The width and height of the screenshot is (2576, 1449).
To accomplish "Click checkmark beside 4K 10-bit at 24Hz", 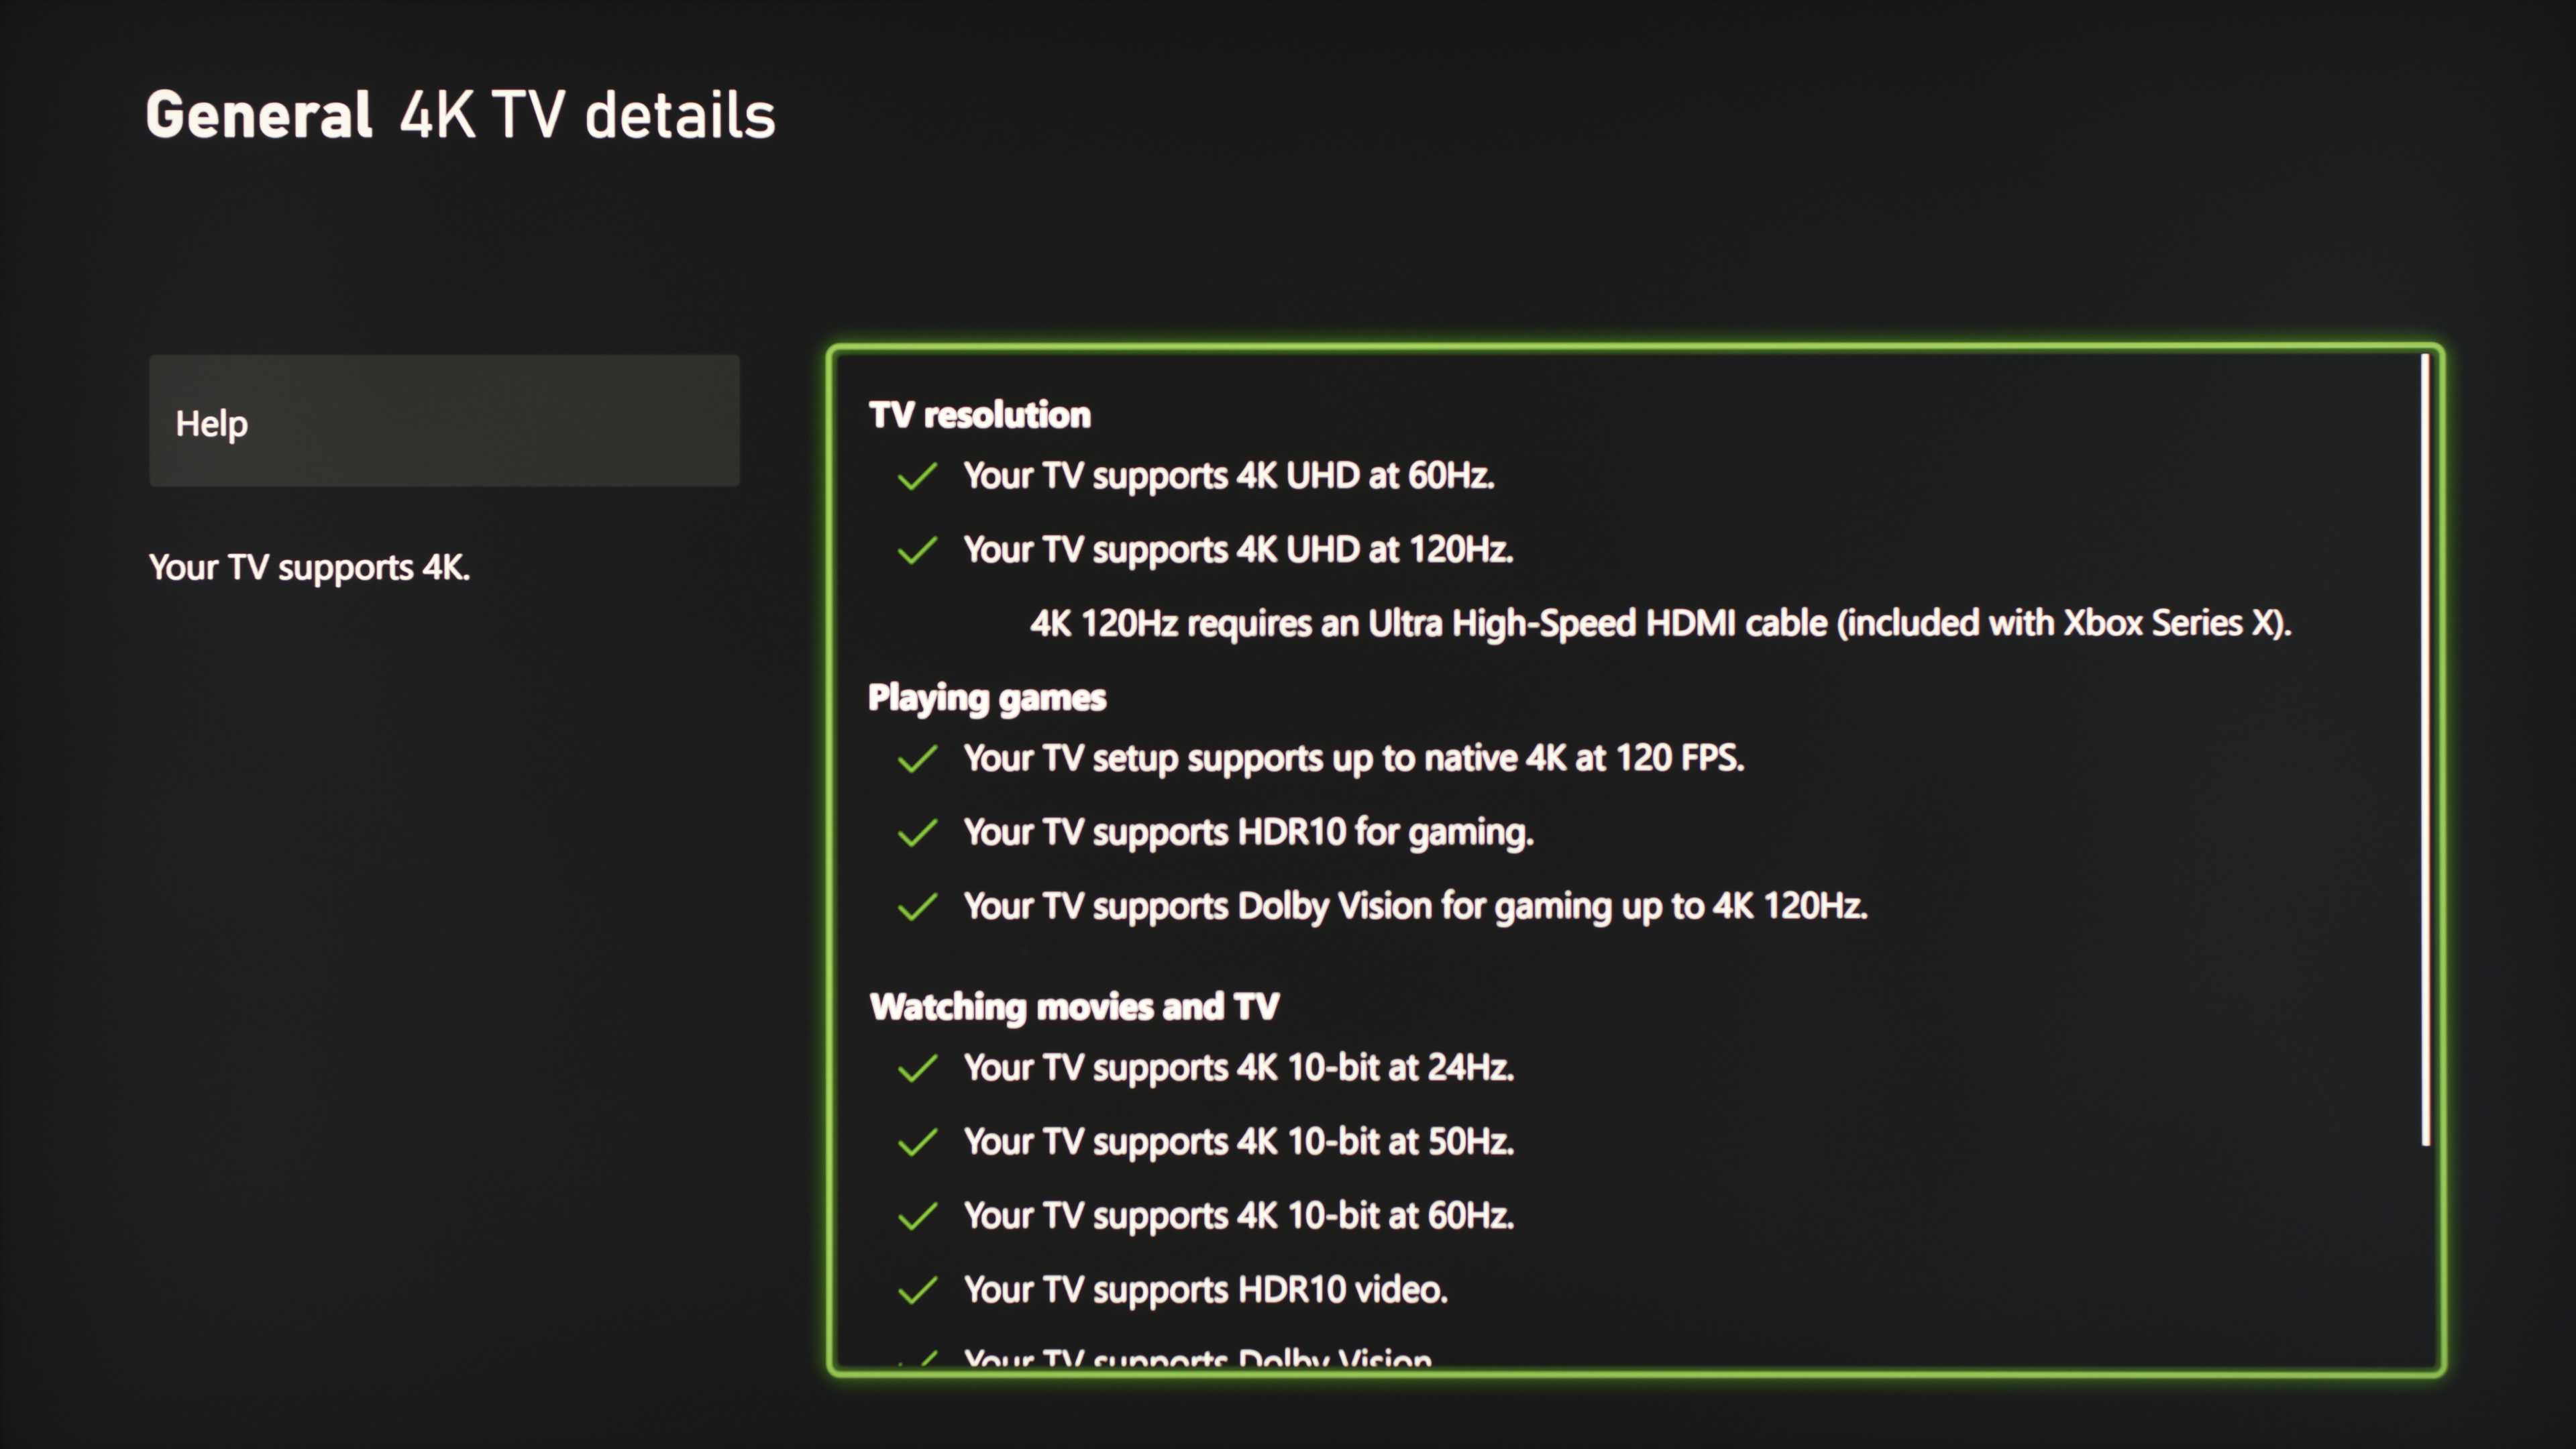I will [917, 1068].
